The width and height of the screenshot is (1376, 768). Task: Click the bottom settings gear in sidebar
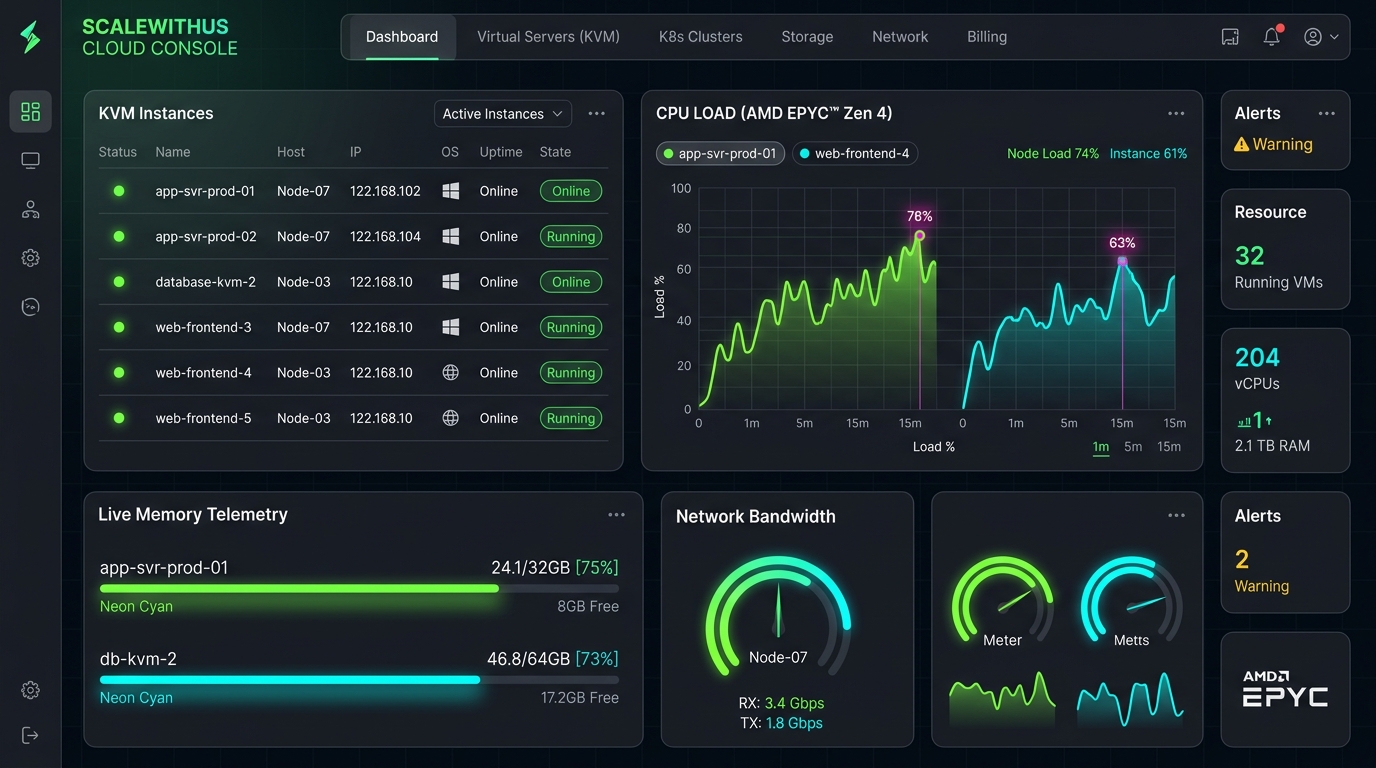click(31, 690)
